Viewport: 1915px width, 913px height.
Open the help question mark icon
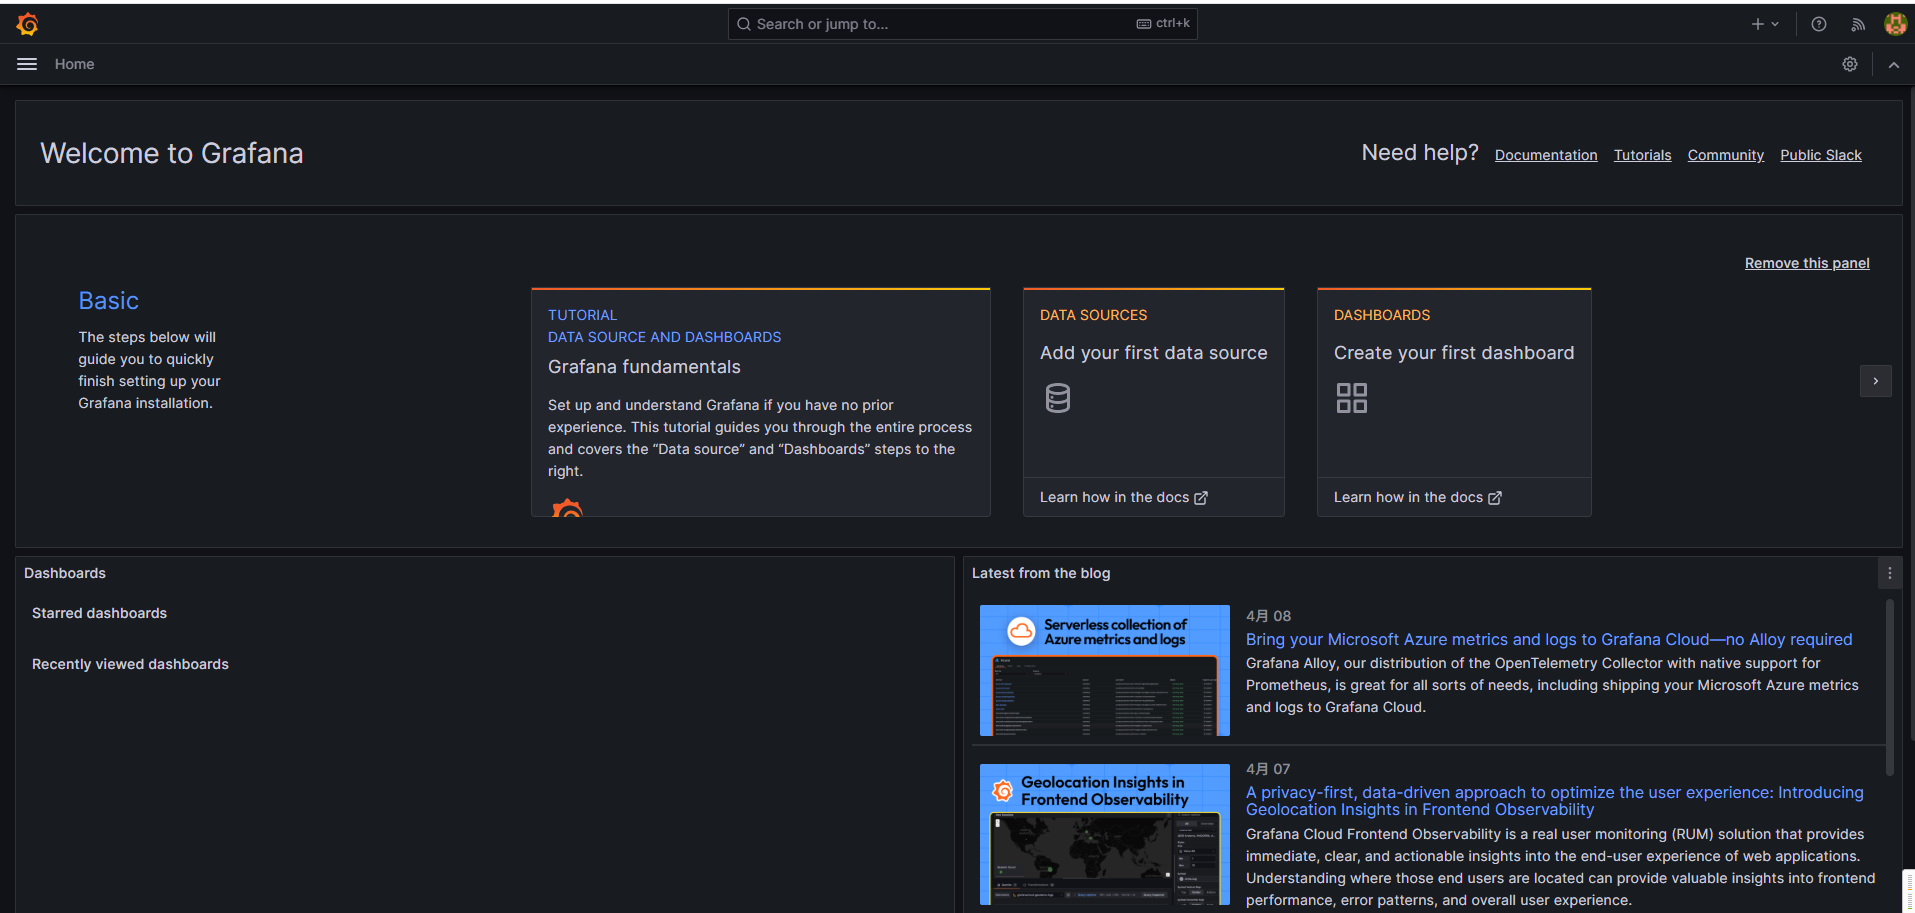[1819, 24]
